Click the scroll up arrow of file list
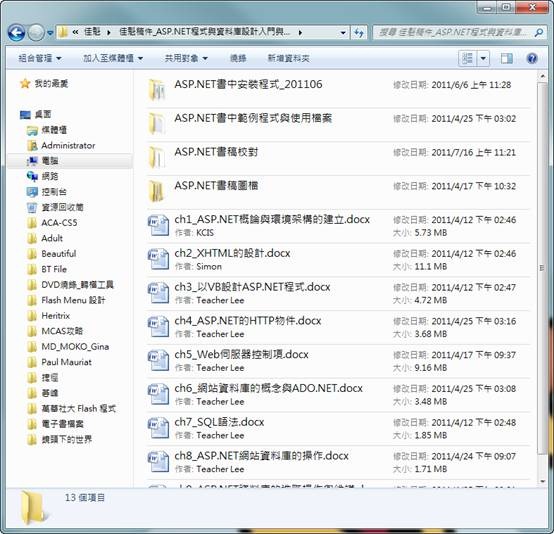554x534 pixels. pyautogui.click(x=542, y=76)
